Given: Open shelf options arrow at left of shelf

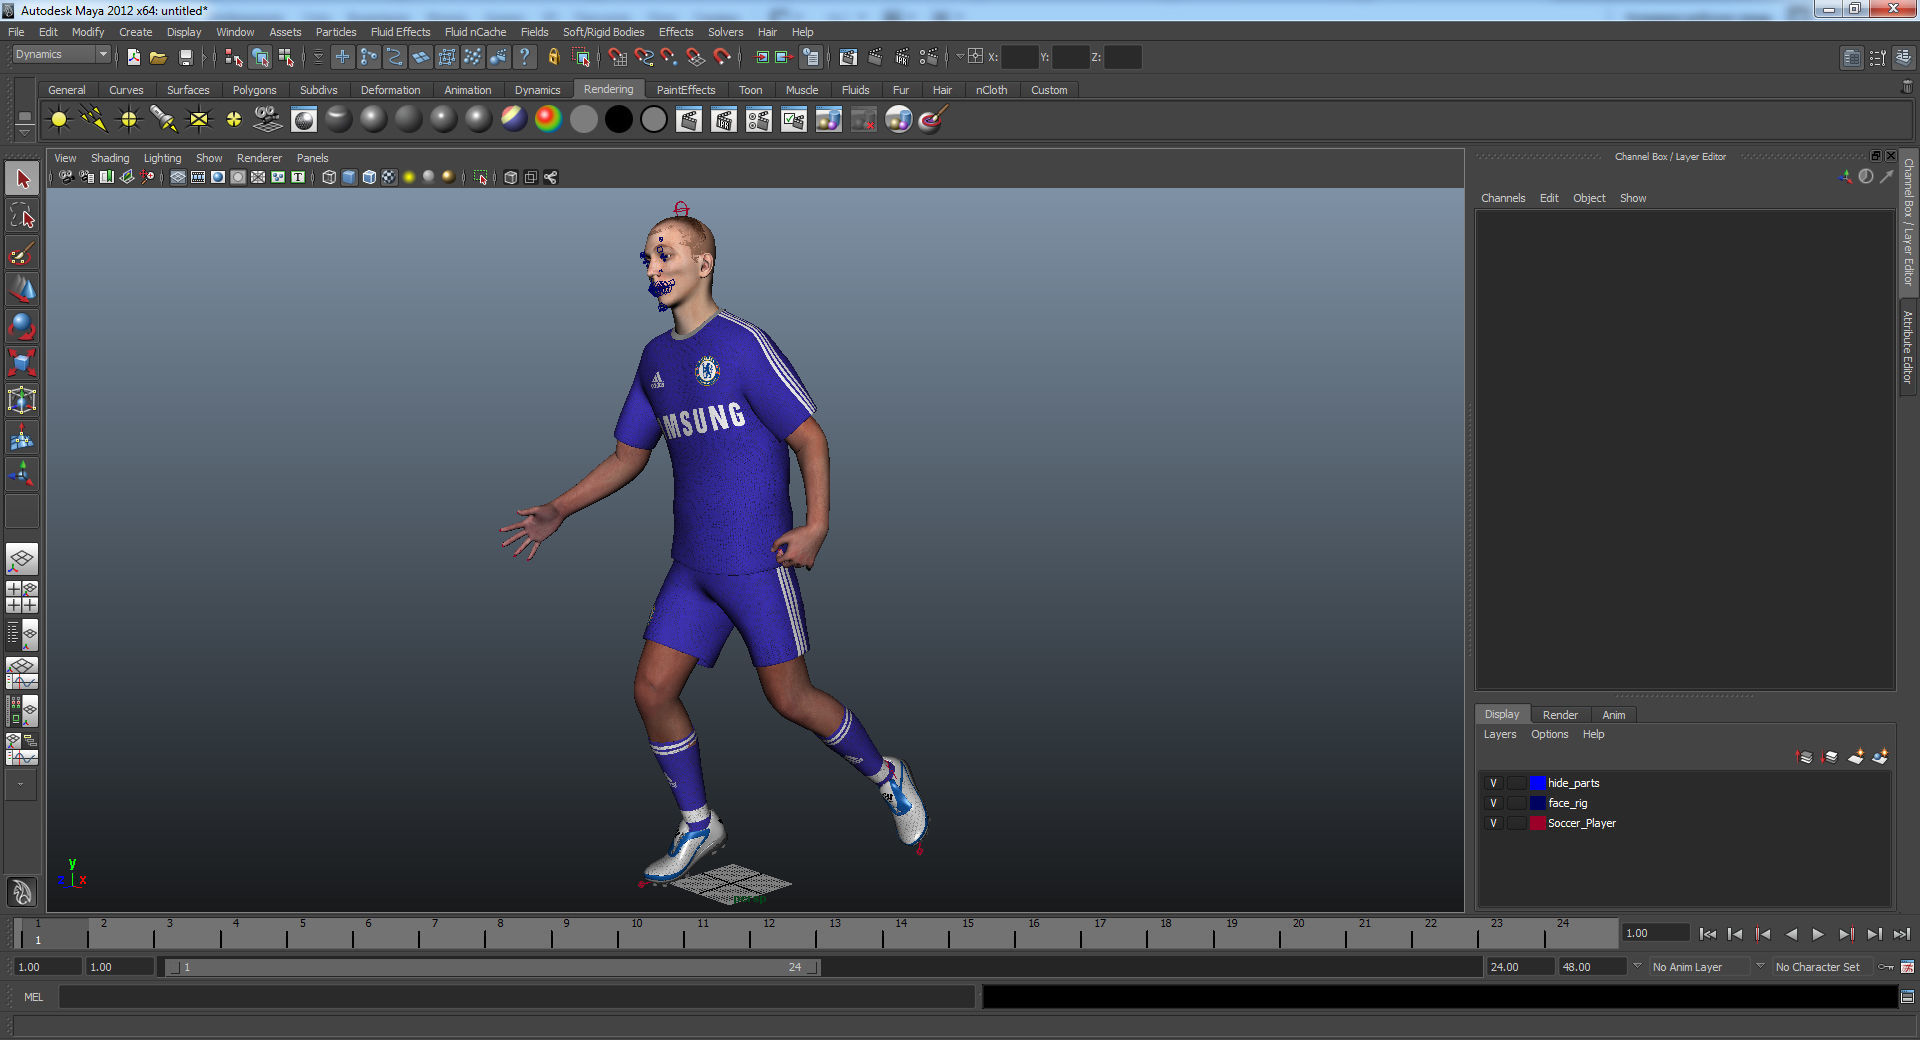Looking at the screenshot, I should point(25,131).
